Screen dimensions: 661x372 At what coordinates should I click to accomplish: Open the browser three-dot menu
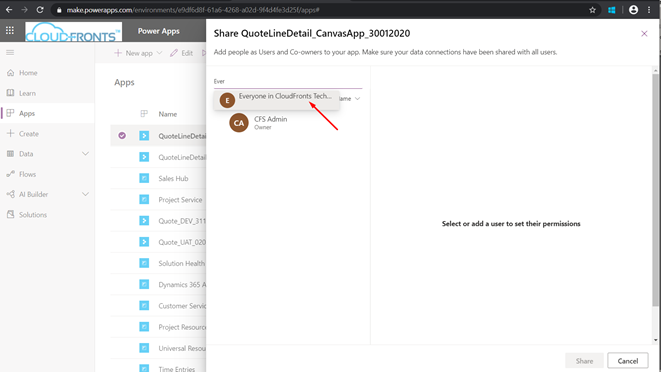click(x=649, y=10)
